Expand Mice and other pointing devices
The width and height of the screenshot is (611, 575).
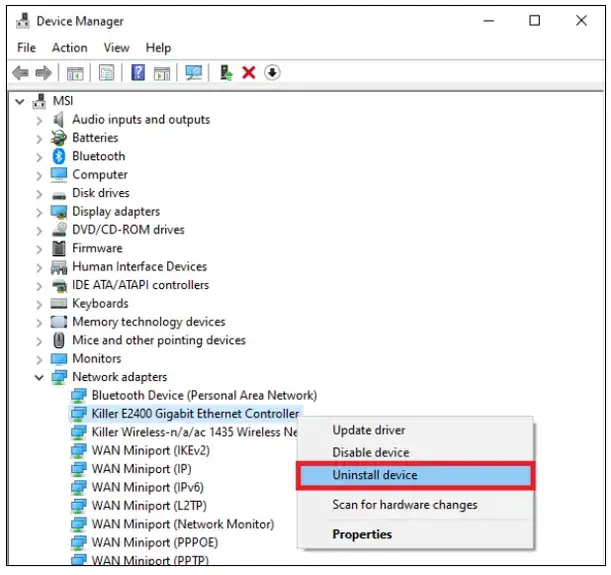pos(39,341)
